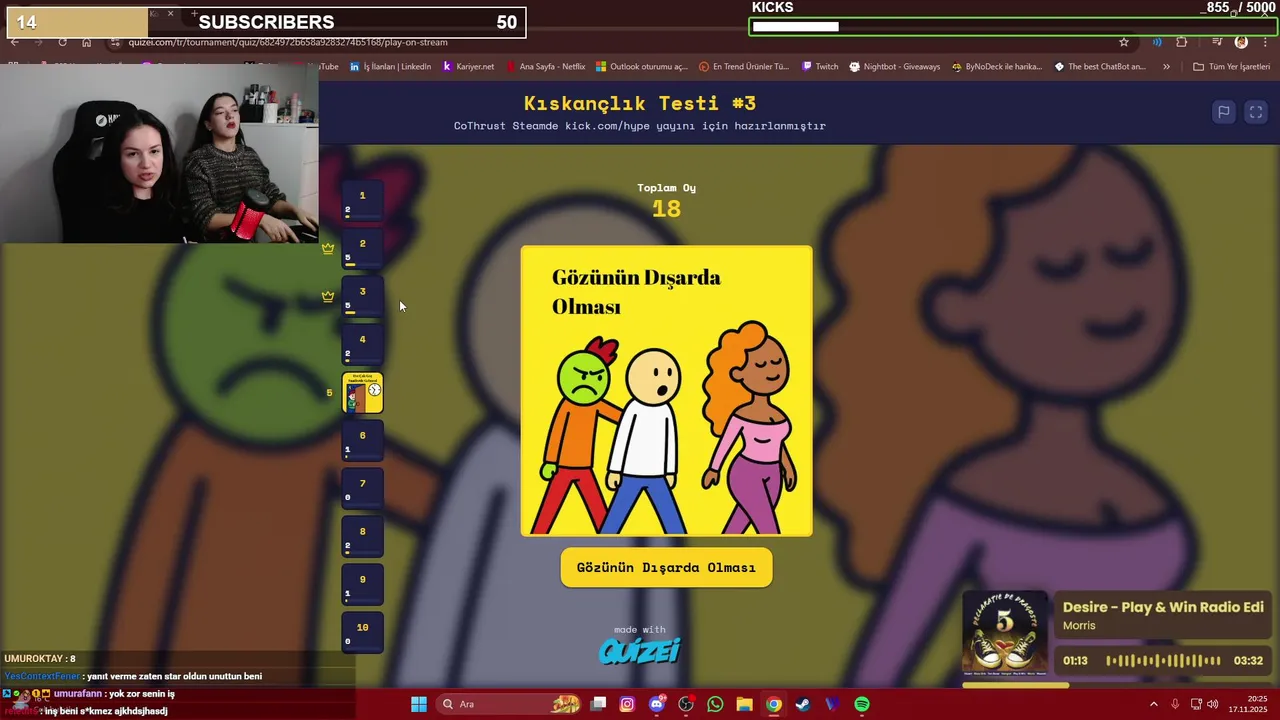The width and height of the screenshot is (1280, 720).
Task: Open the Ana Sayfa - Netflix bookmark
Action: [545, 67]
